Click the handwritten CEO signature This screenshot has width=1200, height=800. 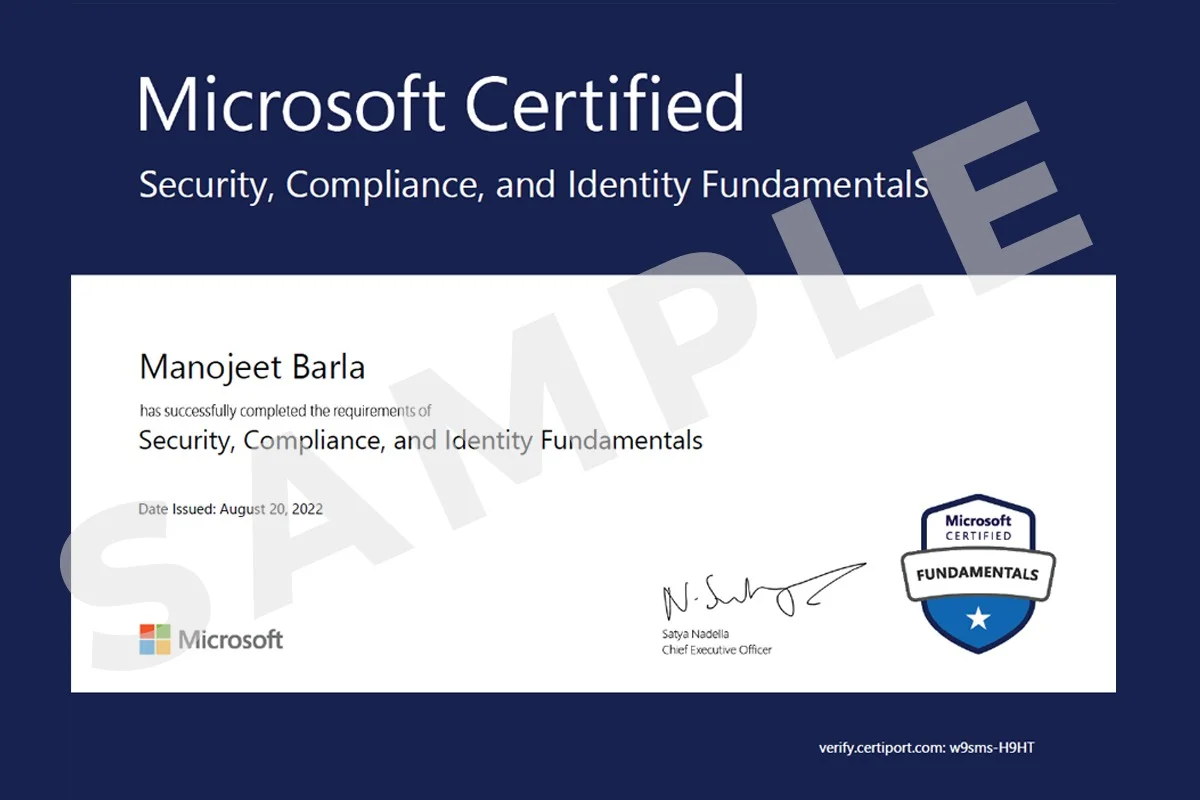[x=760, y=595]
